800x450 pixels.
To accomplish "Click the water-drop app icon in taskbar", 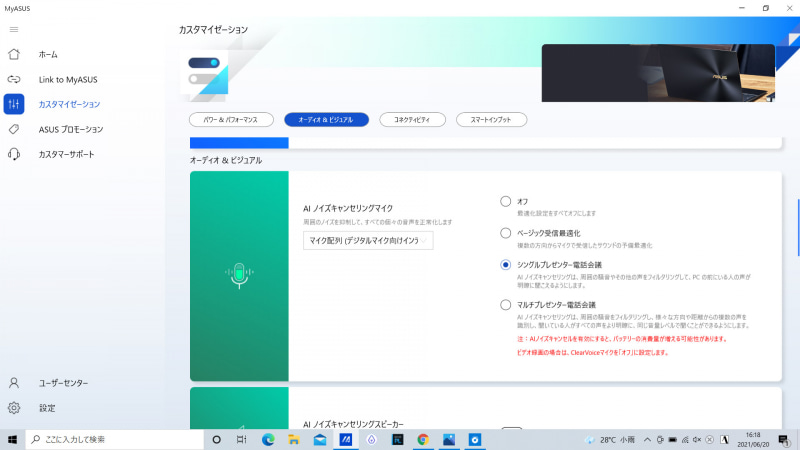I will point(371,439).
